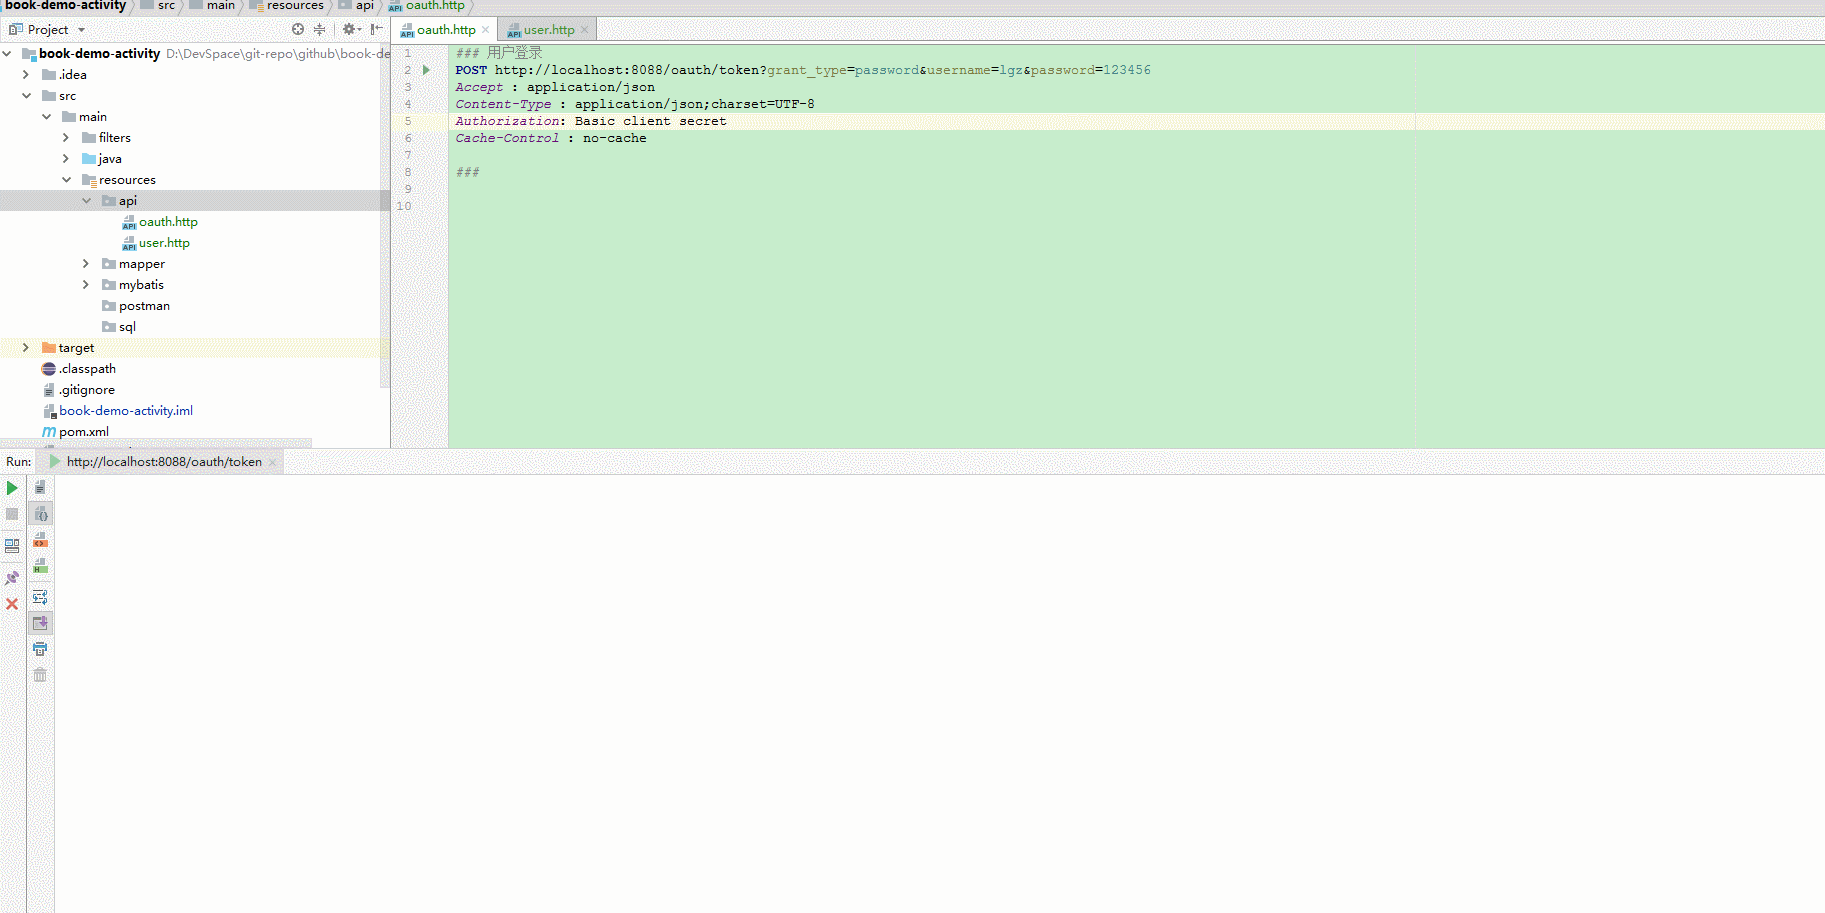Print the Run output
This screenshot has height=913, width=1825.
tap(40, 649)
